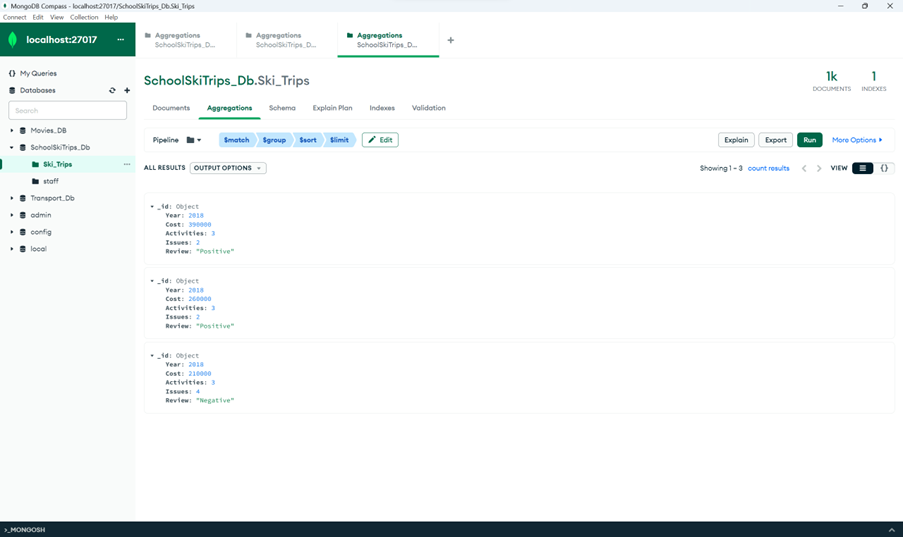This screenshot has width=903, height=537.
Task: Go to previous results page
Action: (x=804, y=168)
